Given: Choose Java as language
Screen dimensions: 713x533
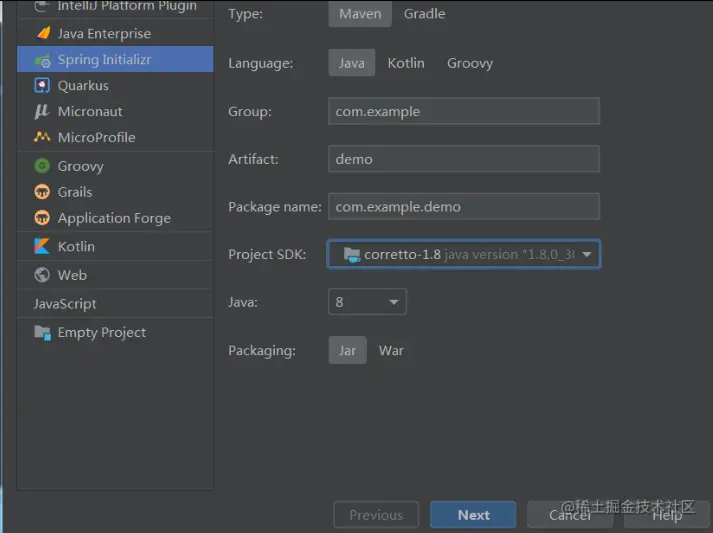Looking at the screenshot, I should [351, 63].
